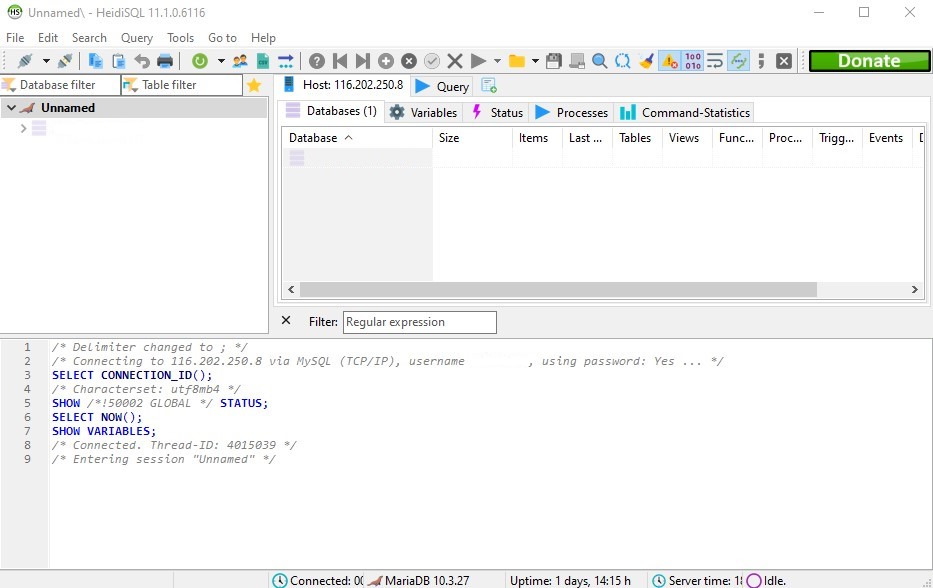Open the Search menu
Image resolution: width=933 pixels, height=588 pixels.
point(89,37)
